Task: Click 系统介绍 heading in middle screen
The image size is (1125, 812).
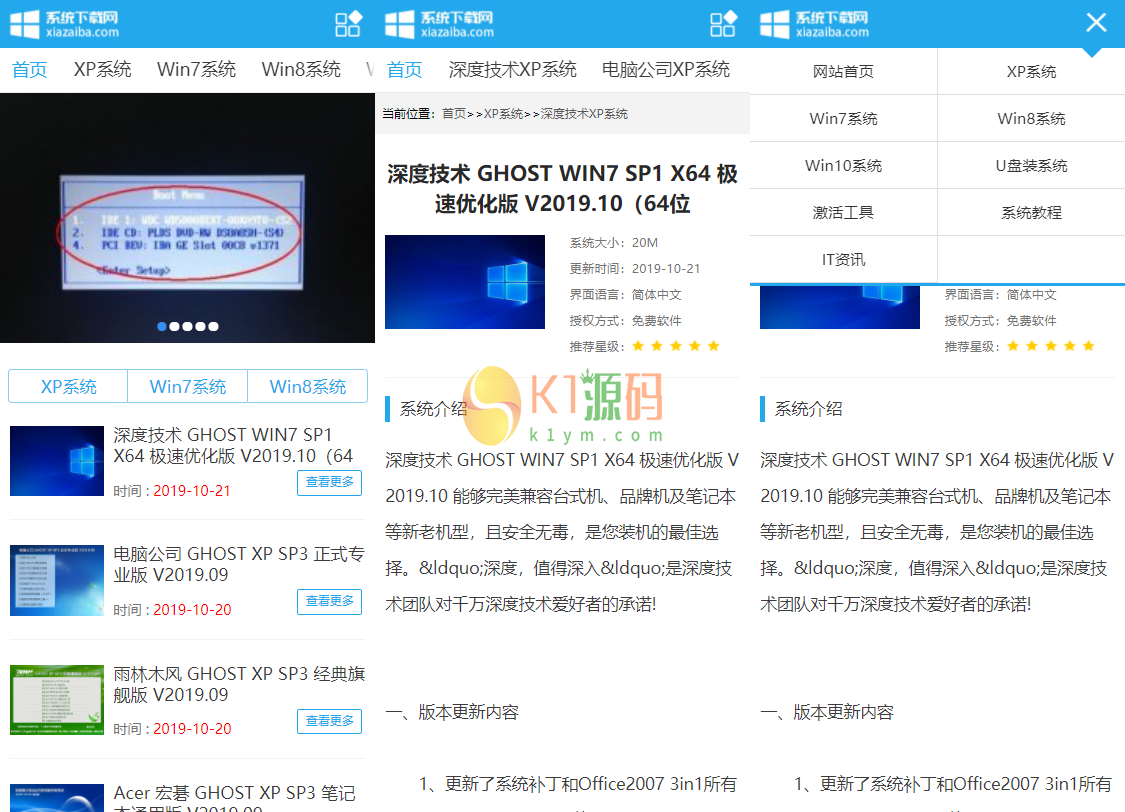Action: [433, 409]
